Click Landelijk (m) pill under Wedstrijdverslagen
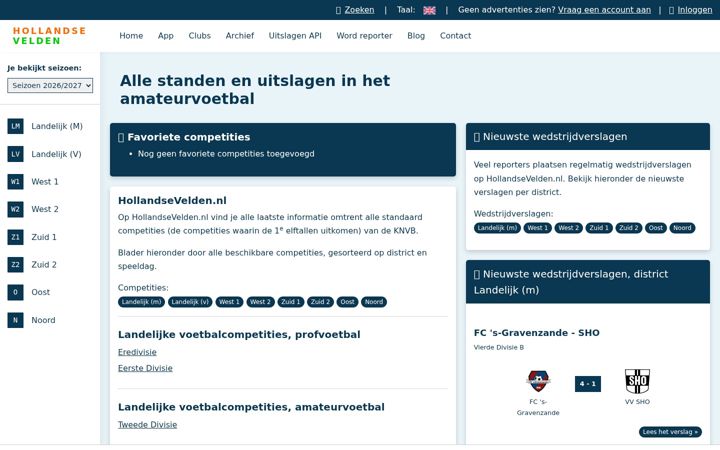This screenshot has height=450, width=720. coord(497,228)
